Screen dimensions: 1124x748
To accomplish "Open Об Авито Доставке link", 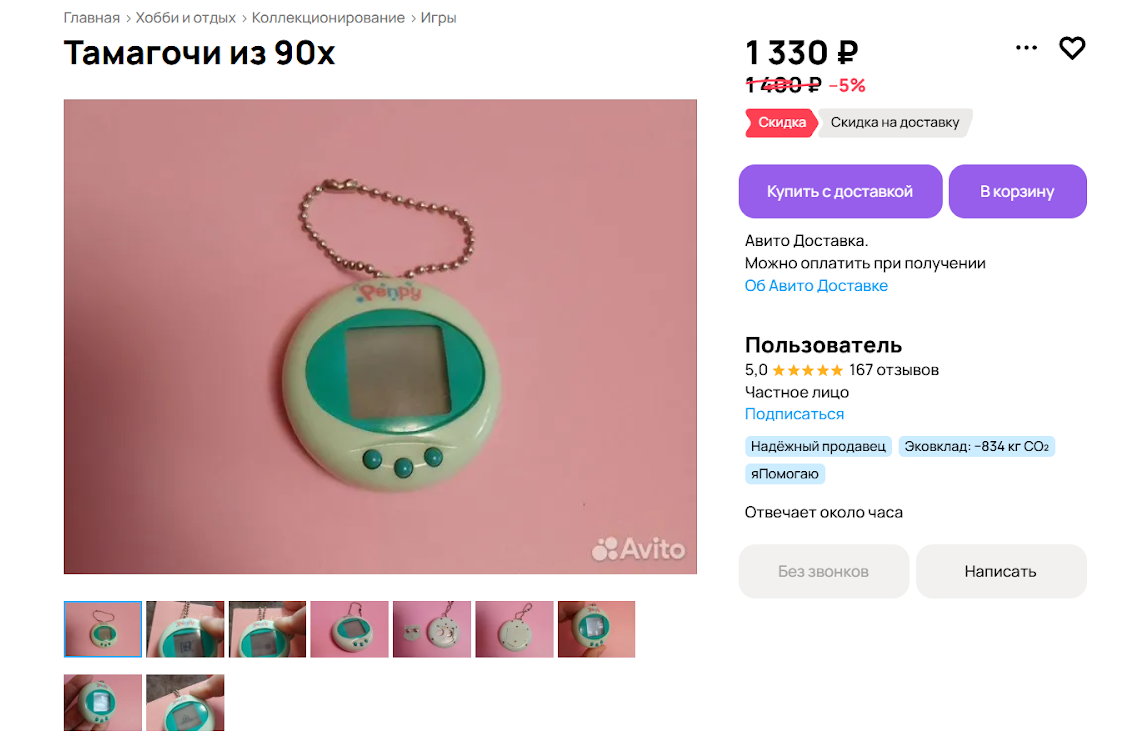I will tap(816, 285).
